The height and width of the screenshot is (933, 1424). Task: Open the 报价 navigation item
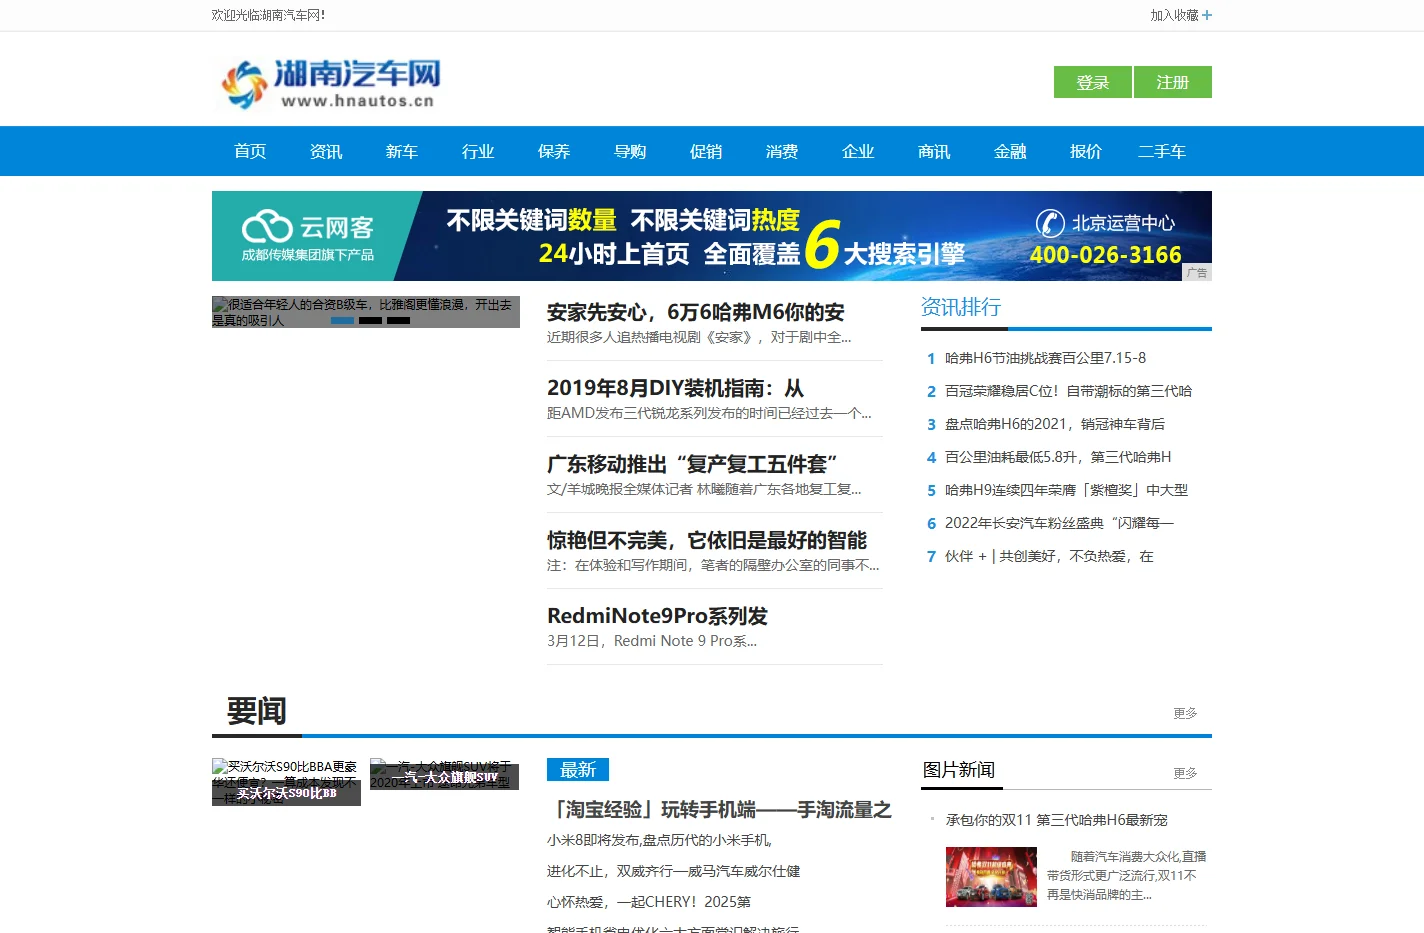point(1086,151)
